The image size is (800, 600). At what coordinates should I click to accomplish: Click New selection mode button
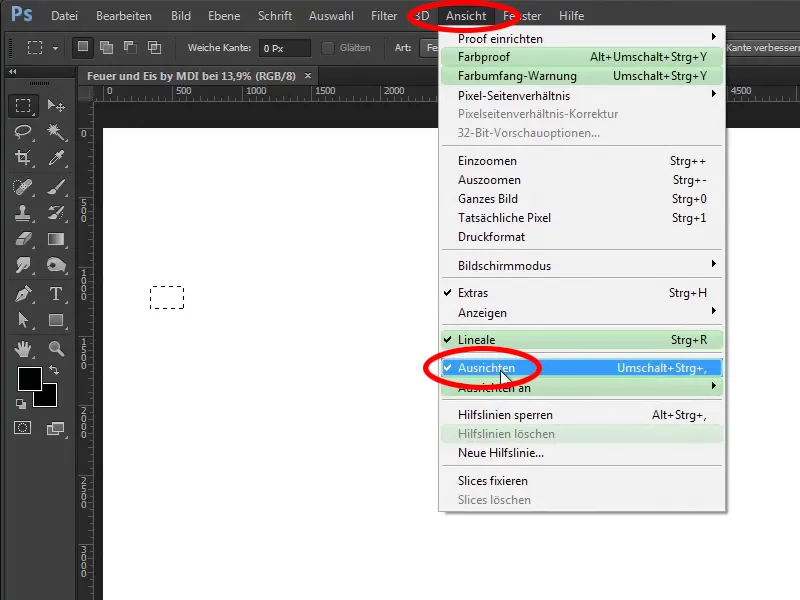coord(83,47)
